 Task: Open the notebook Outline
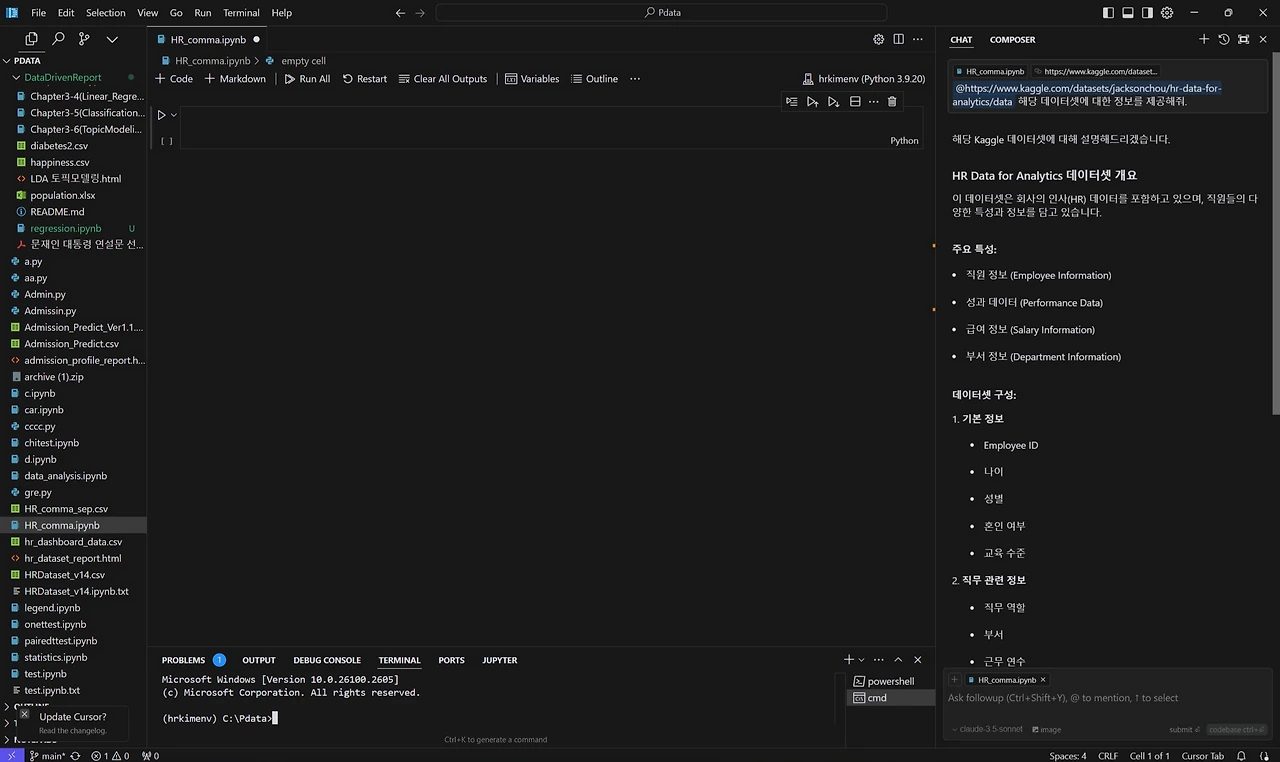pos(594,79)
